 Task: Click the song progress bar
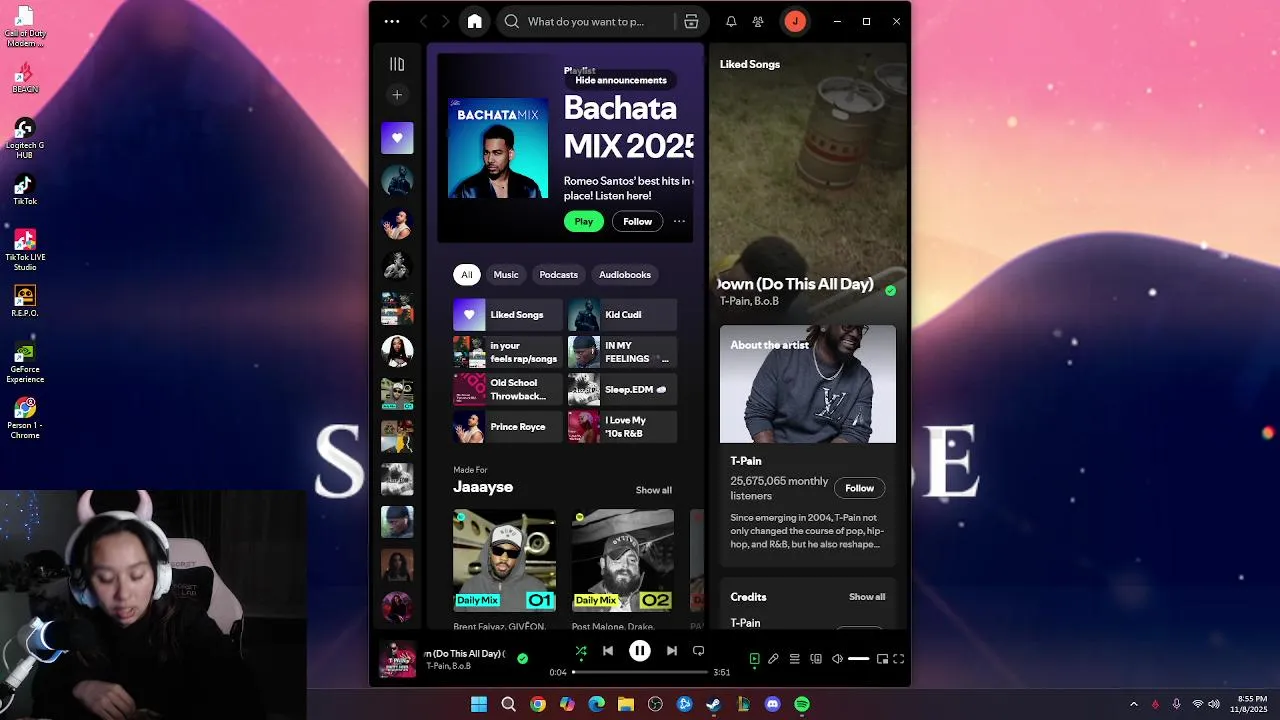639,672
